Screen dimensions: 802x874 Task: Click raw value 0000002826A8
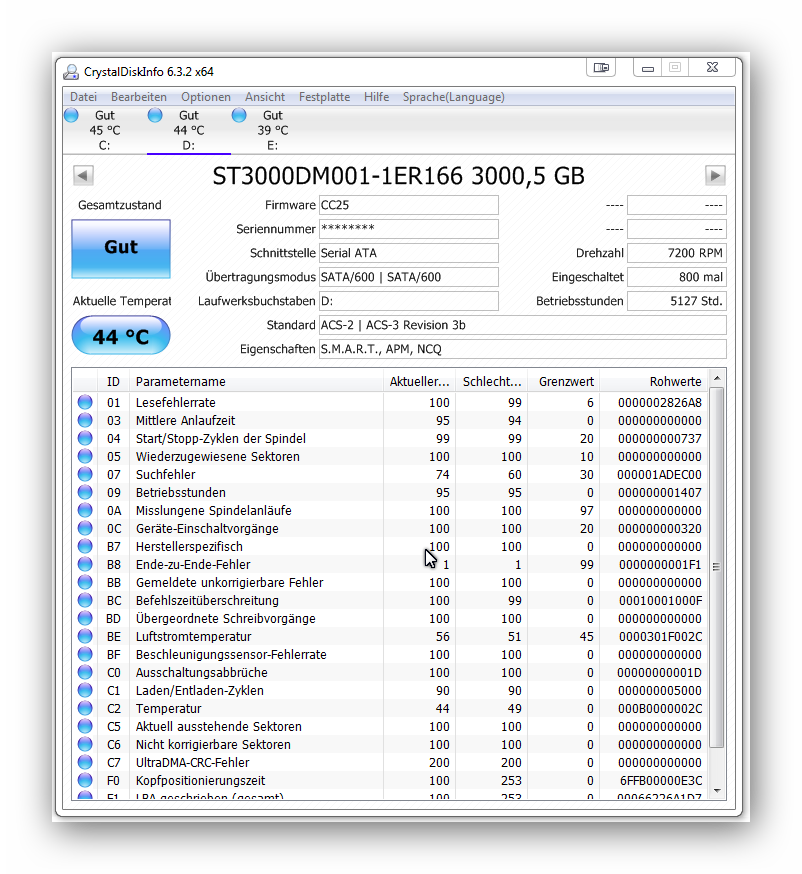[659, 402]
